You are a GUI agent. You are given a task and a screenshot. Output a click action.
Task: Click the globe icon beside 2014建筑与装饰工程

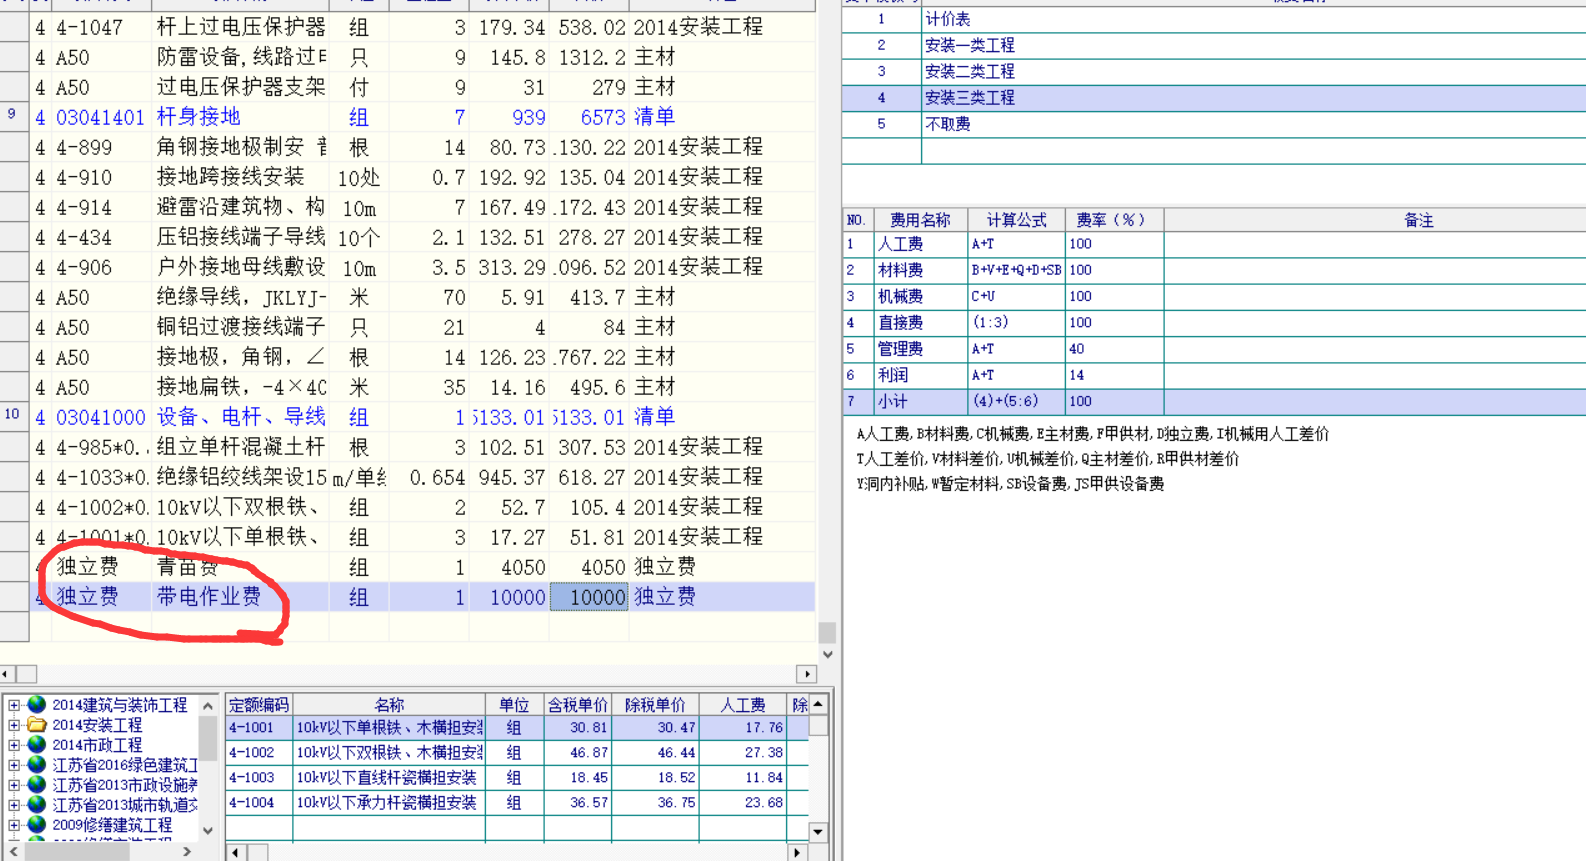click(x=37, y=705)
